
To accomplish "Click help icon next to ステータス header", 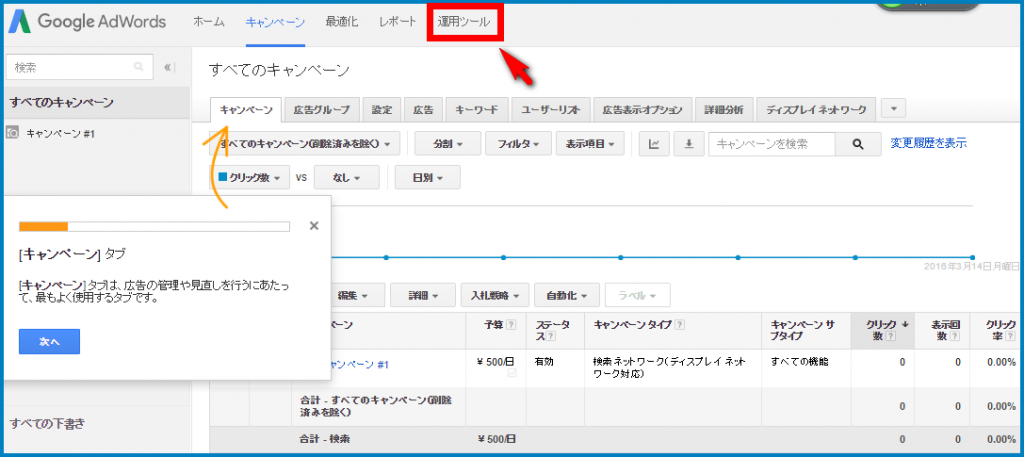I will [x=551, y=336].
